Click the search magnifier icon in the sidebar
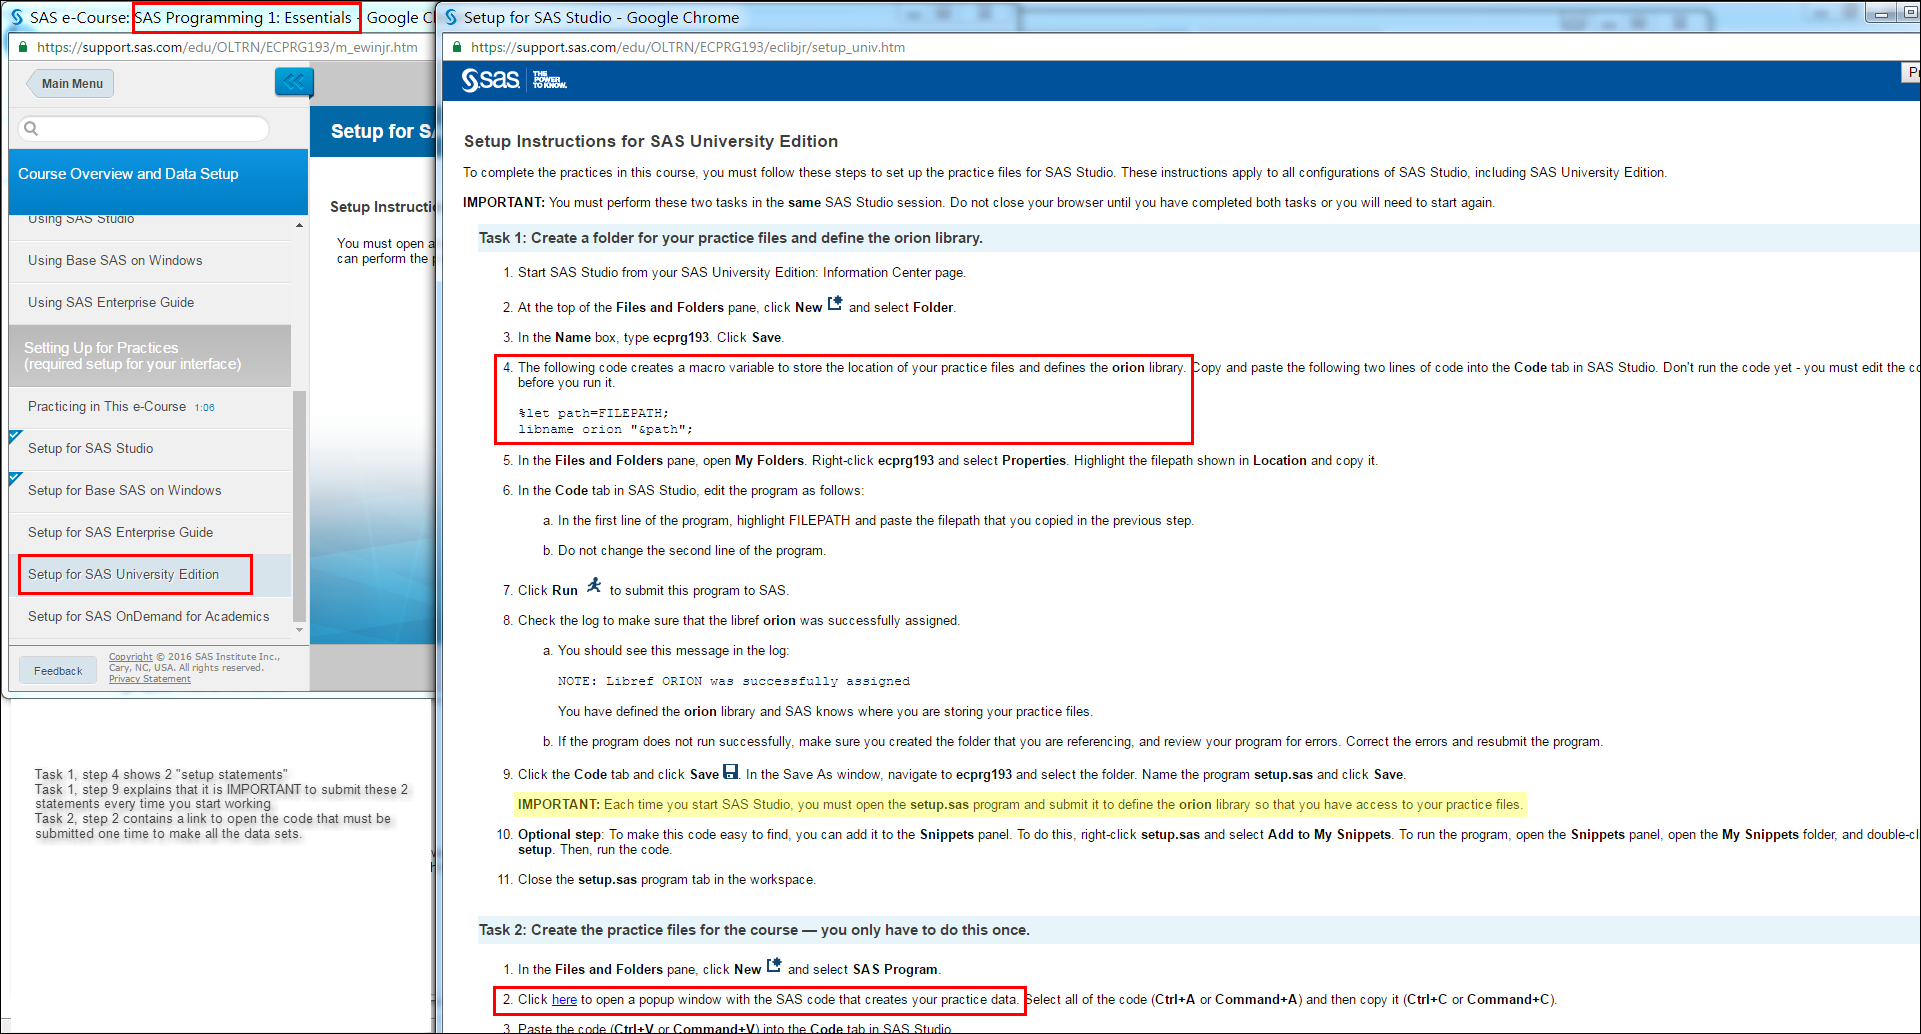Image resolution: width=1921 pixels, height=1034 pixels. pos(31,128)
